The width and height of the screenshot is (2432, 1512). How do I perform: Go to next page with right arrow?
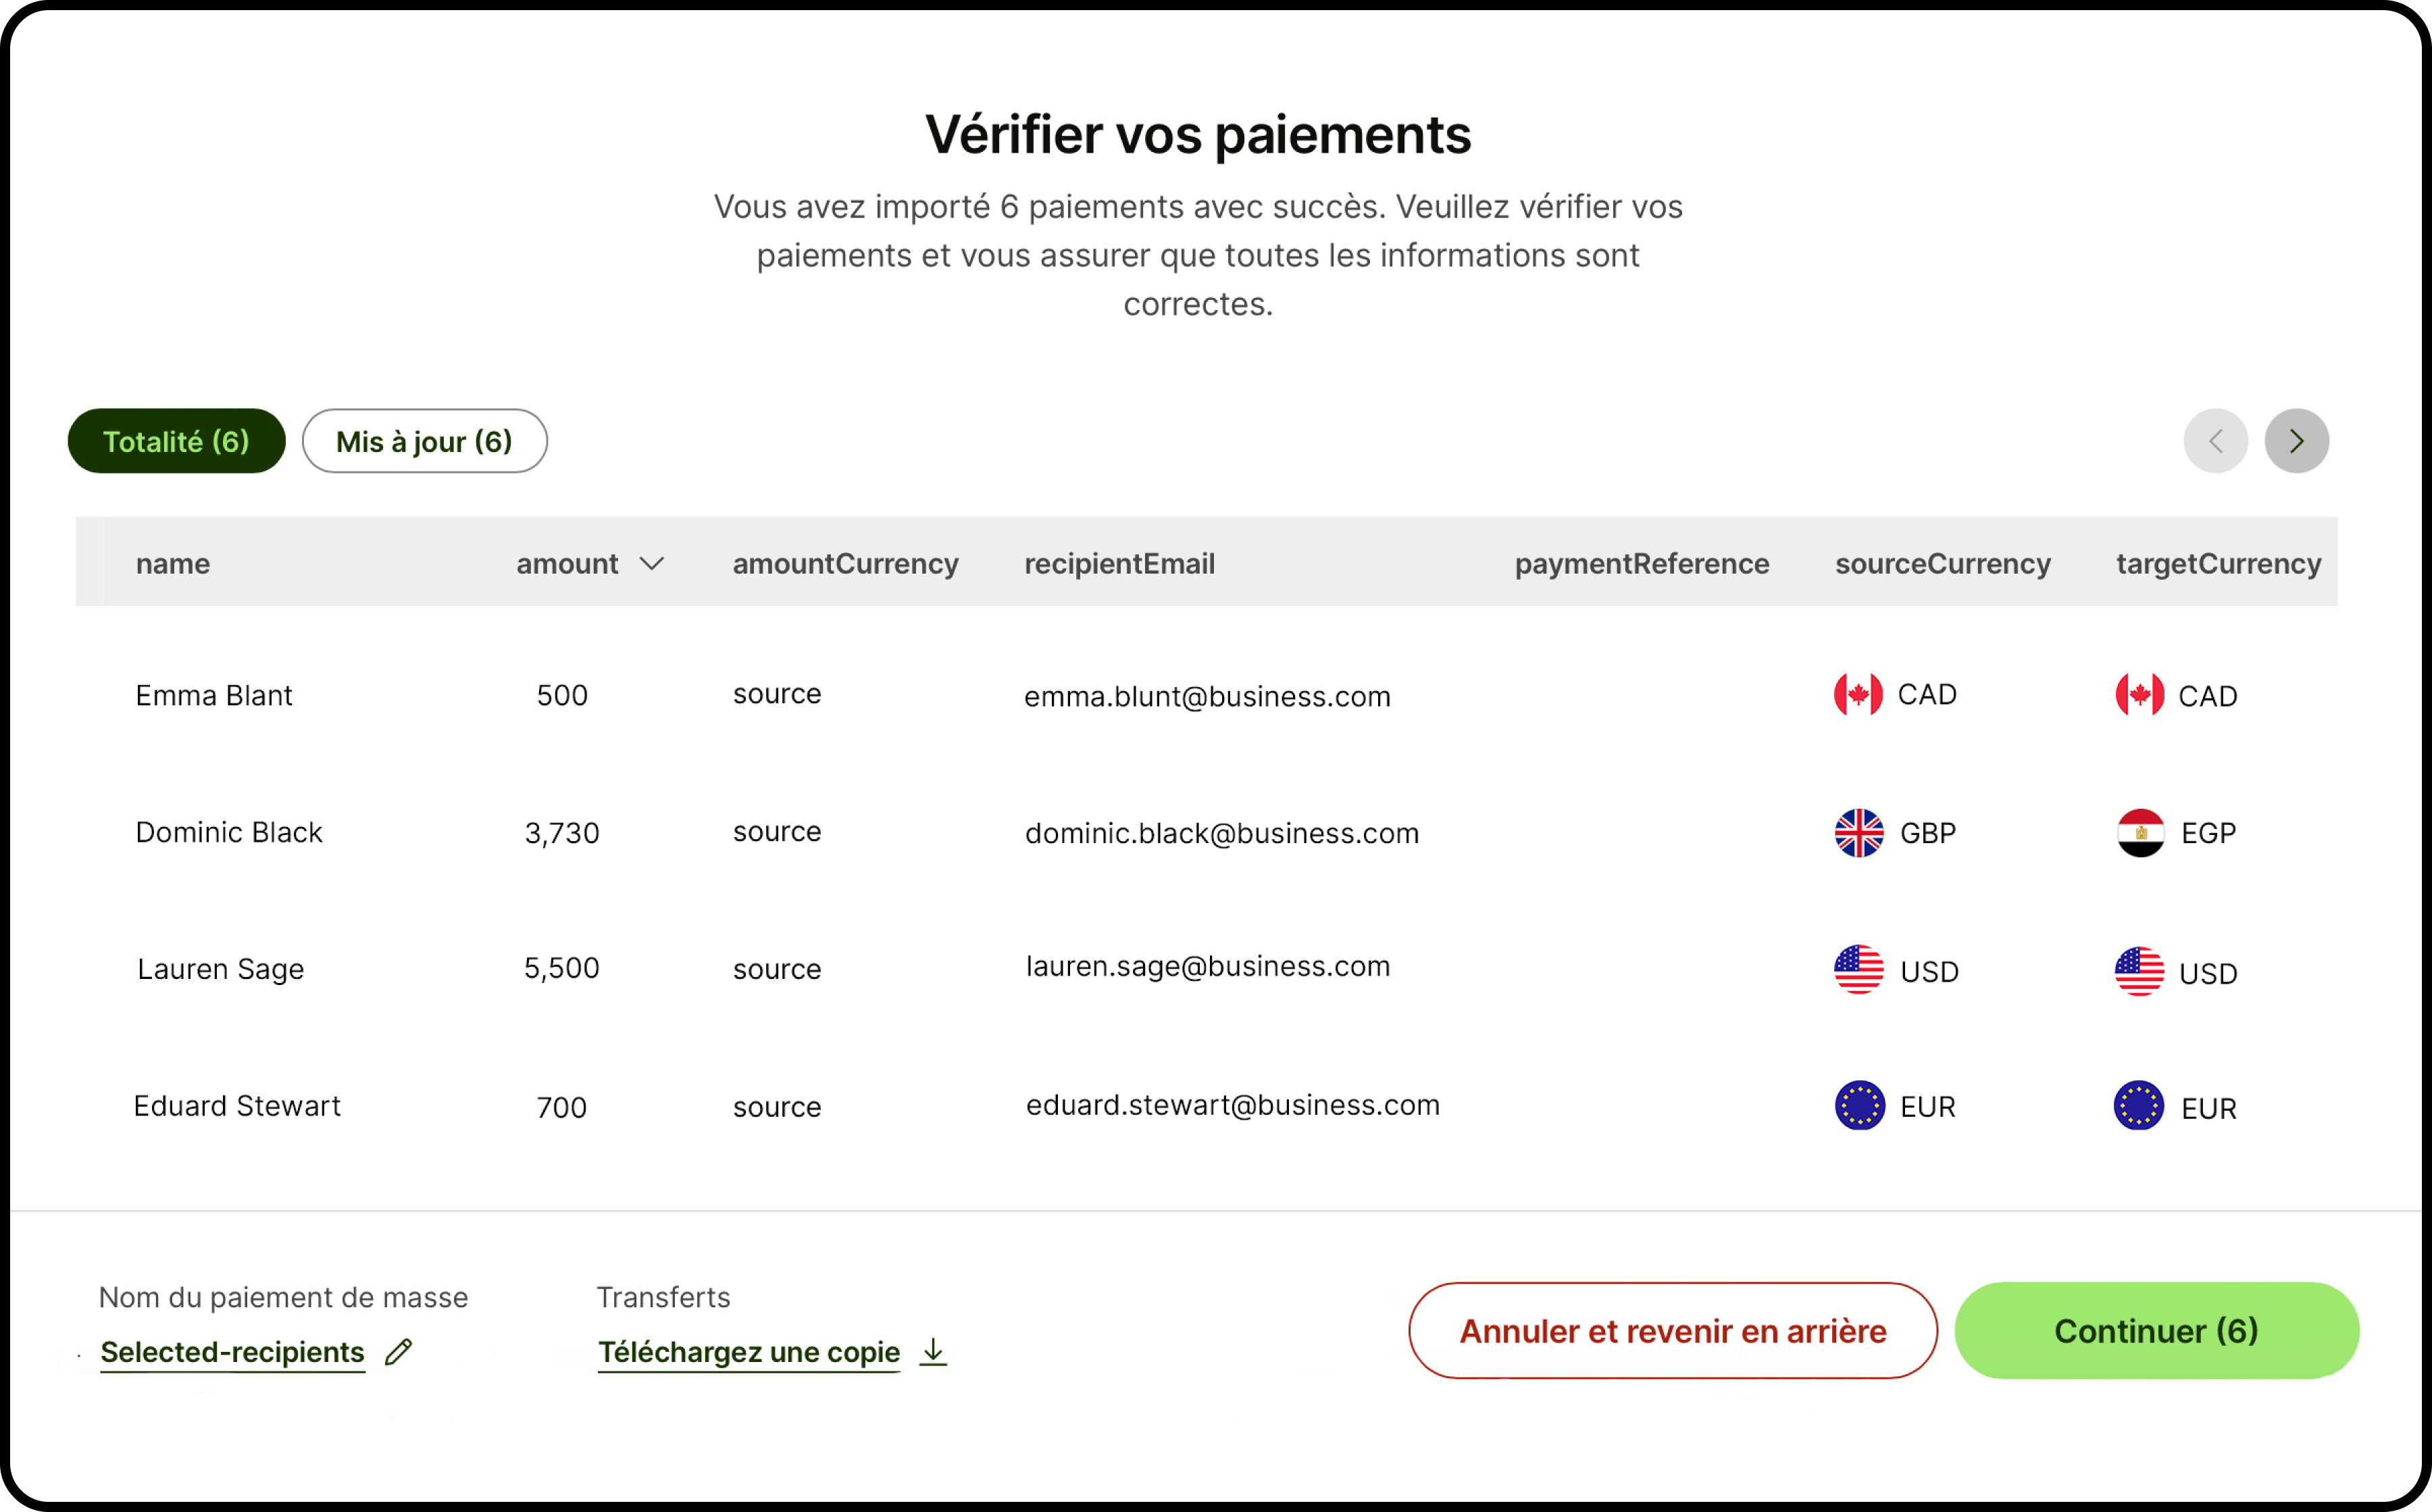click(x=2296, y=441)
